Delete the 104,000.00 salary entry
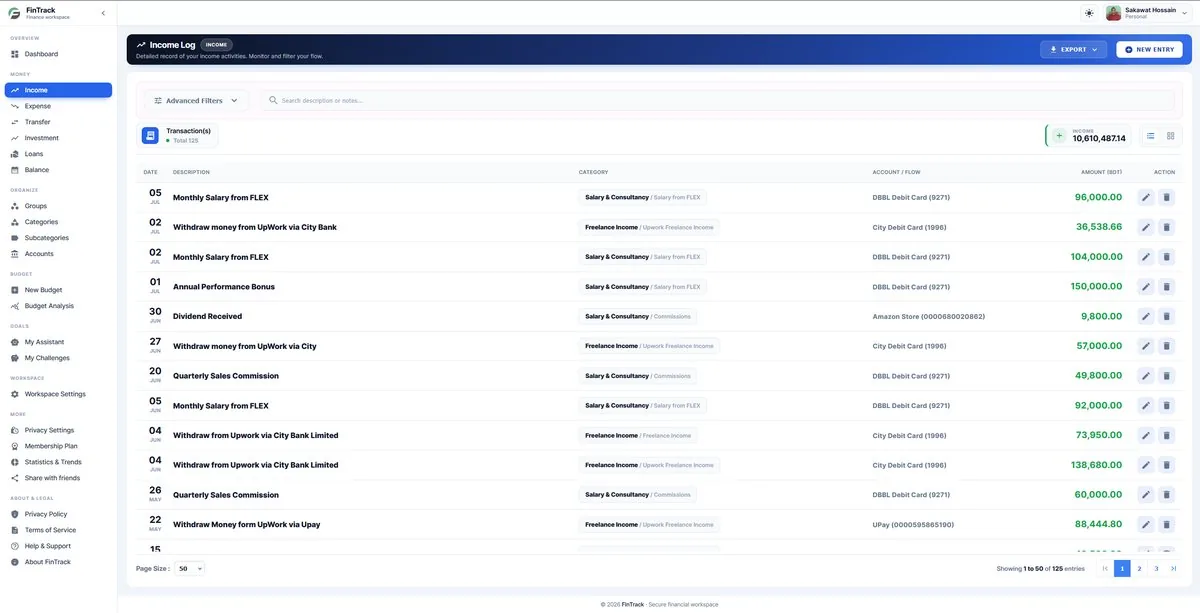This screenshot has height=613, width=1200. [x=1166, y=257]
